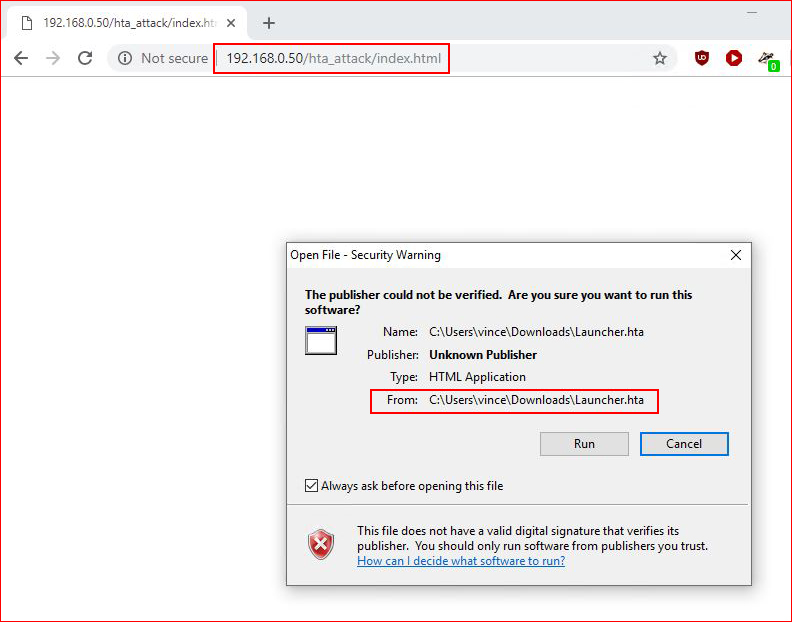Close the Open File Security Warning dialog
Viewport: 792px width, 622px height.
pyautogui.click(x=736, y=255)
